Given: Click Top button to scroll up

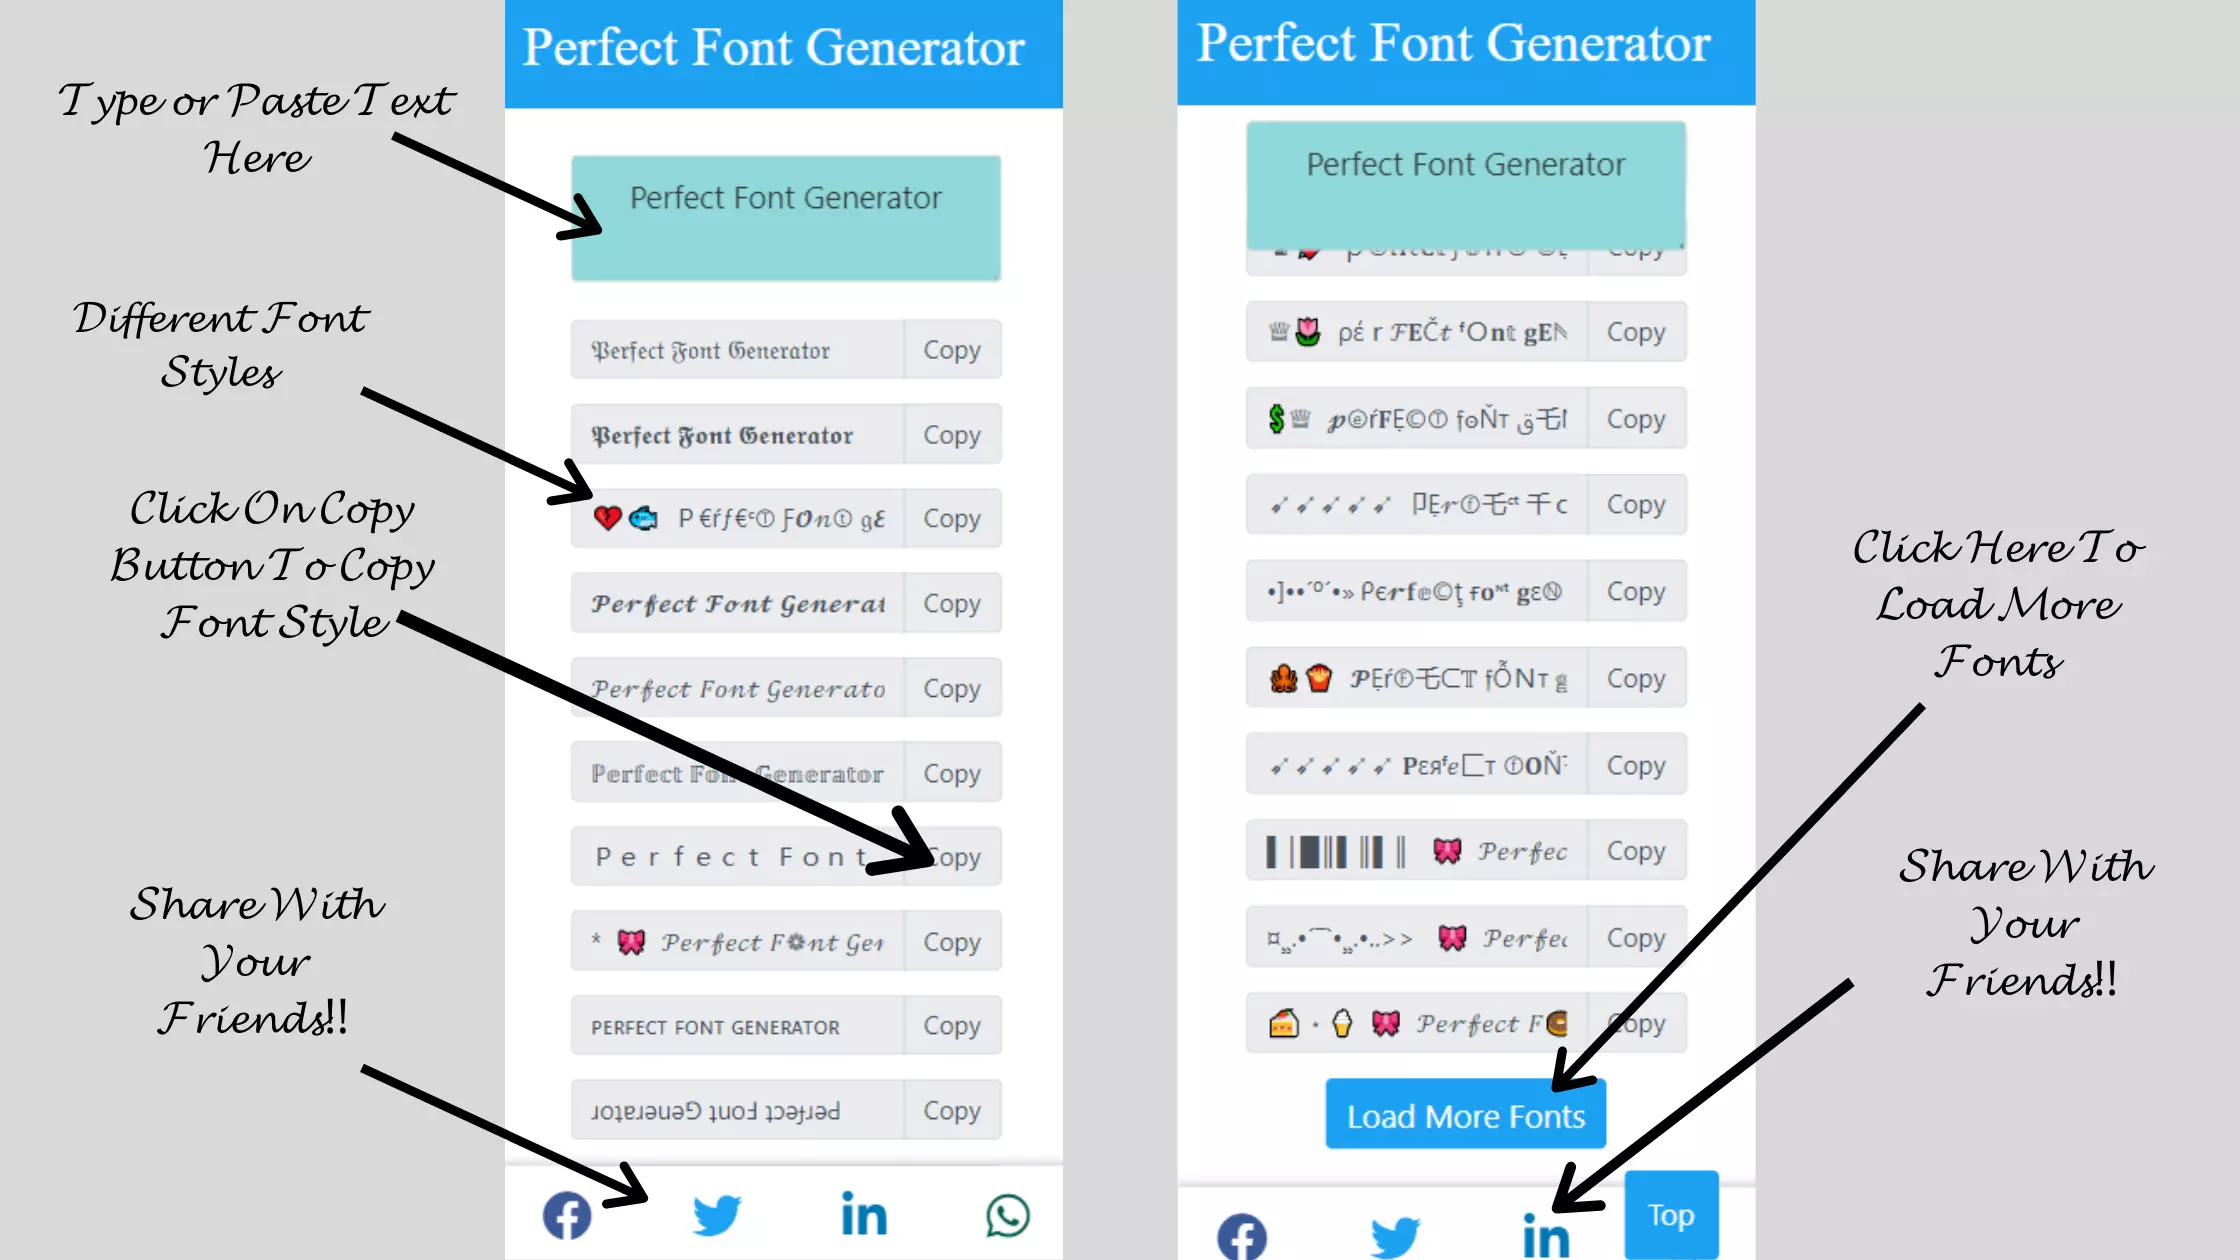Looking at the screenshot, I should (1671, 1215).
